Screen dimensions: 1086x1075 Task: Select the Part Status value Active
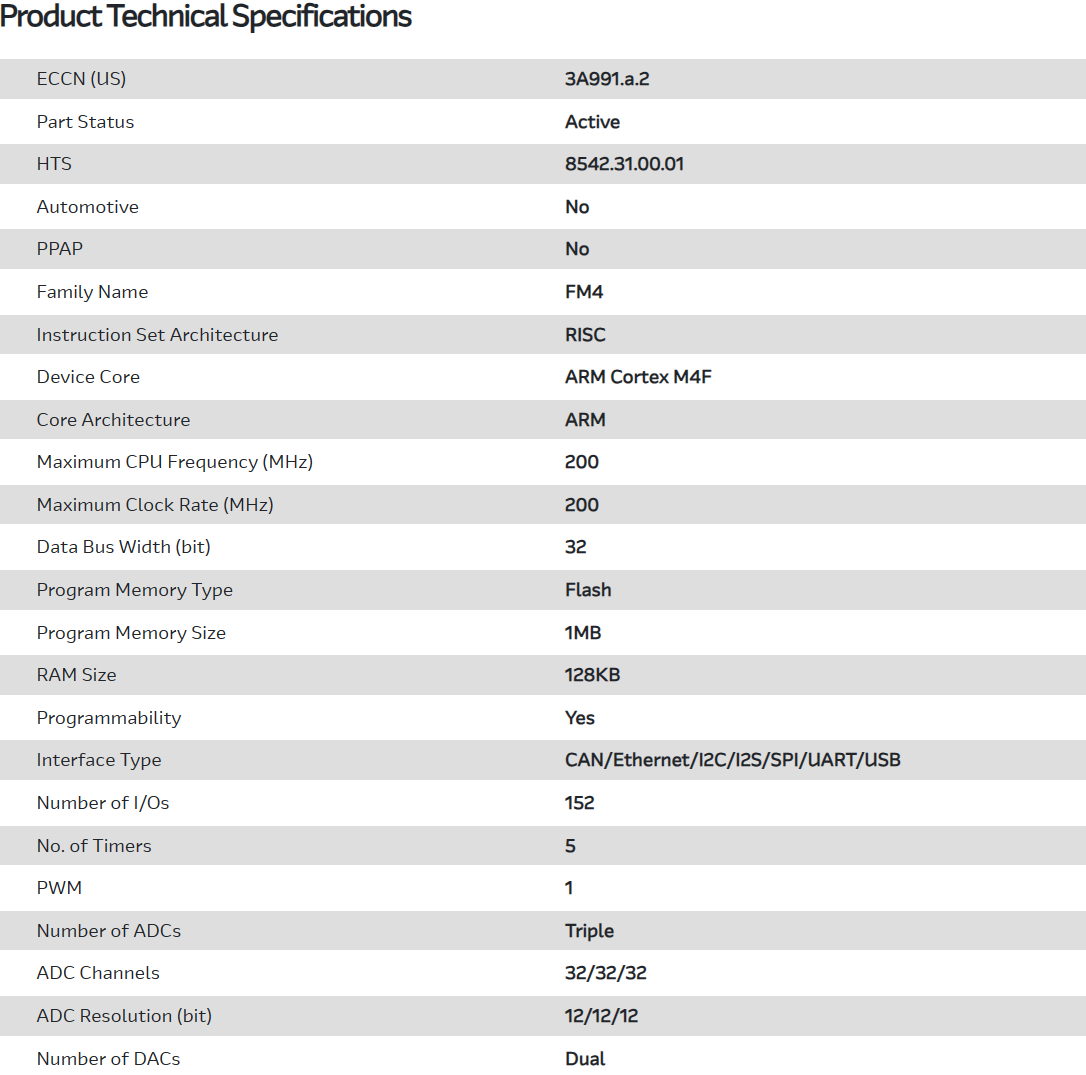pyautogui.click(x=592, y=122)
